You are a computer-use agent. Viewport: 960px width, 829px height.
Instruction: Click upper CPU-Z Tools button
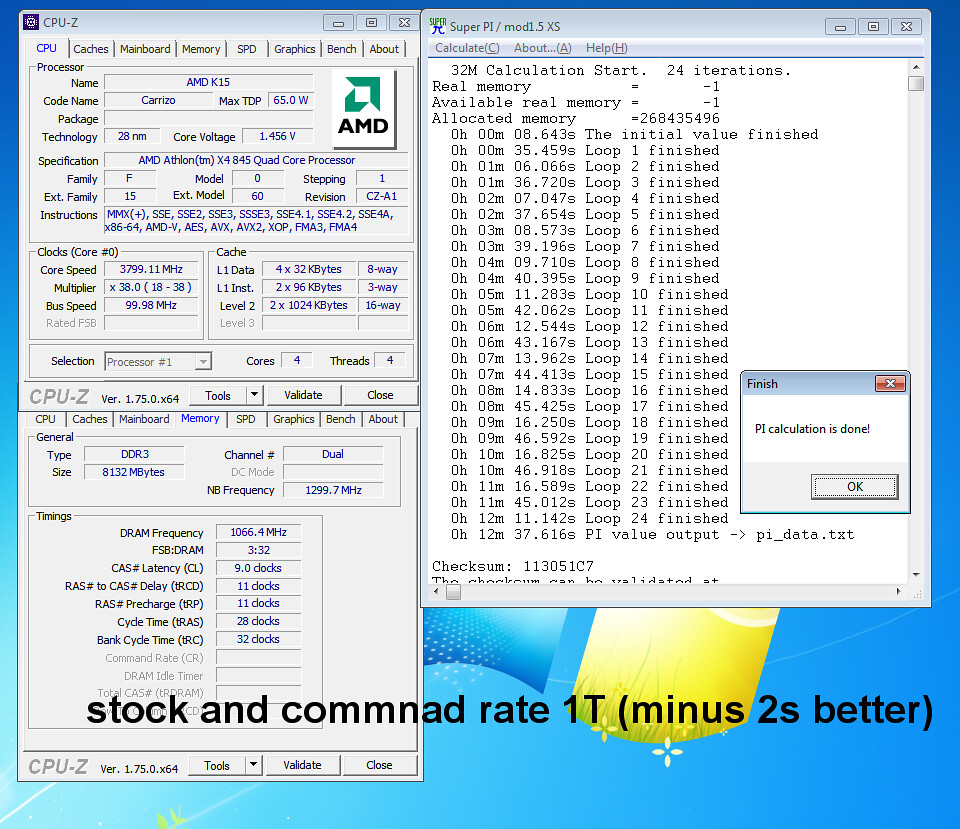click(218, 396)
